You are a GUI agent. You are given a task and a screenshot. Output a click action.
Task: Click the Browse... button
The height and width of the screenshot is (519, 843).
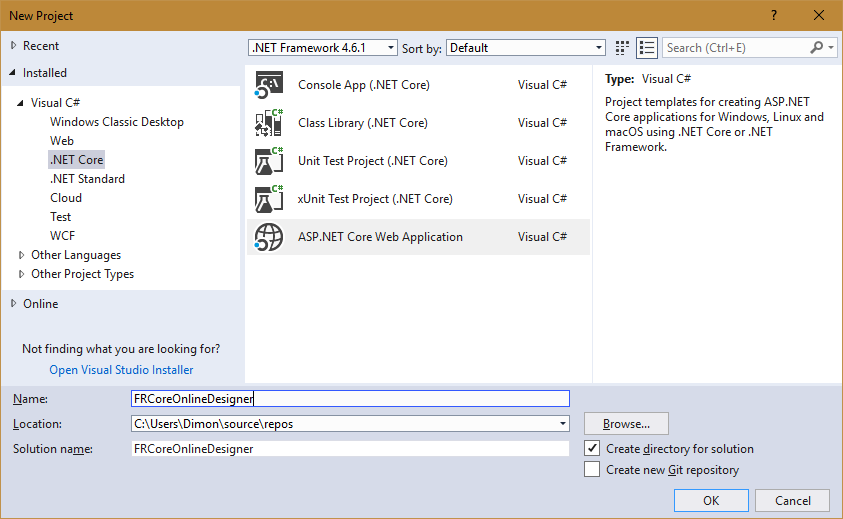point(626,424)
